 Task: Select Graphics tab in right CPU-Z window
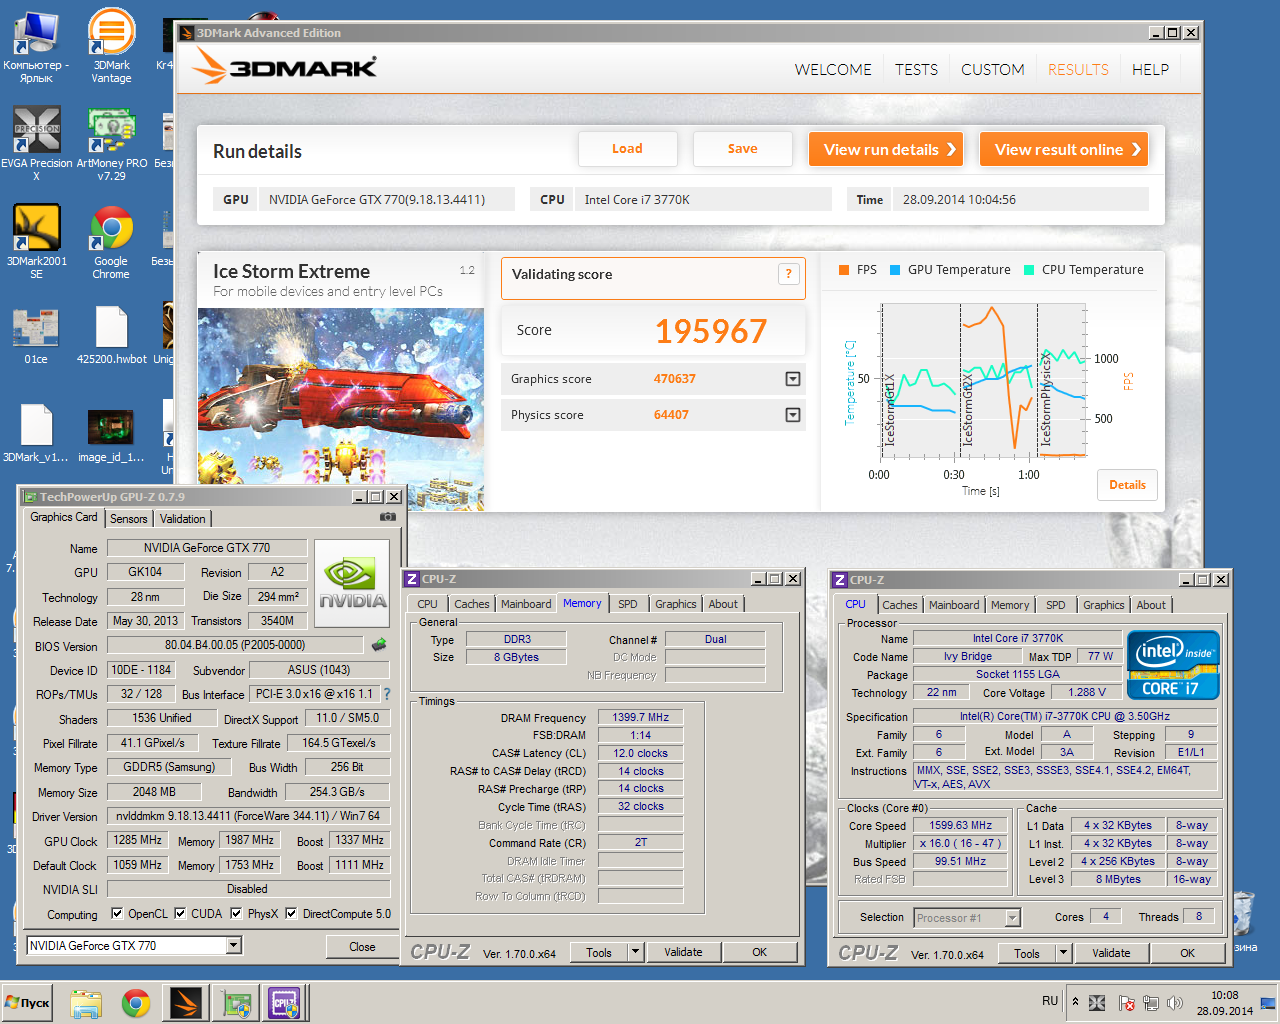[x=1103, y=605]
